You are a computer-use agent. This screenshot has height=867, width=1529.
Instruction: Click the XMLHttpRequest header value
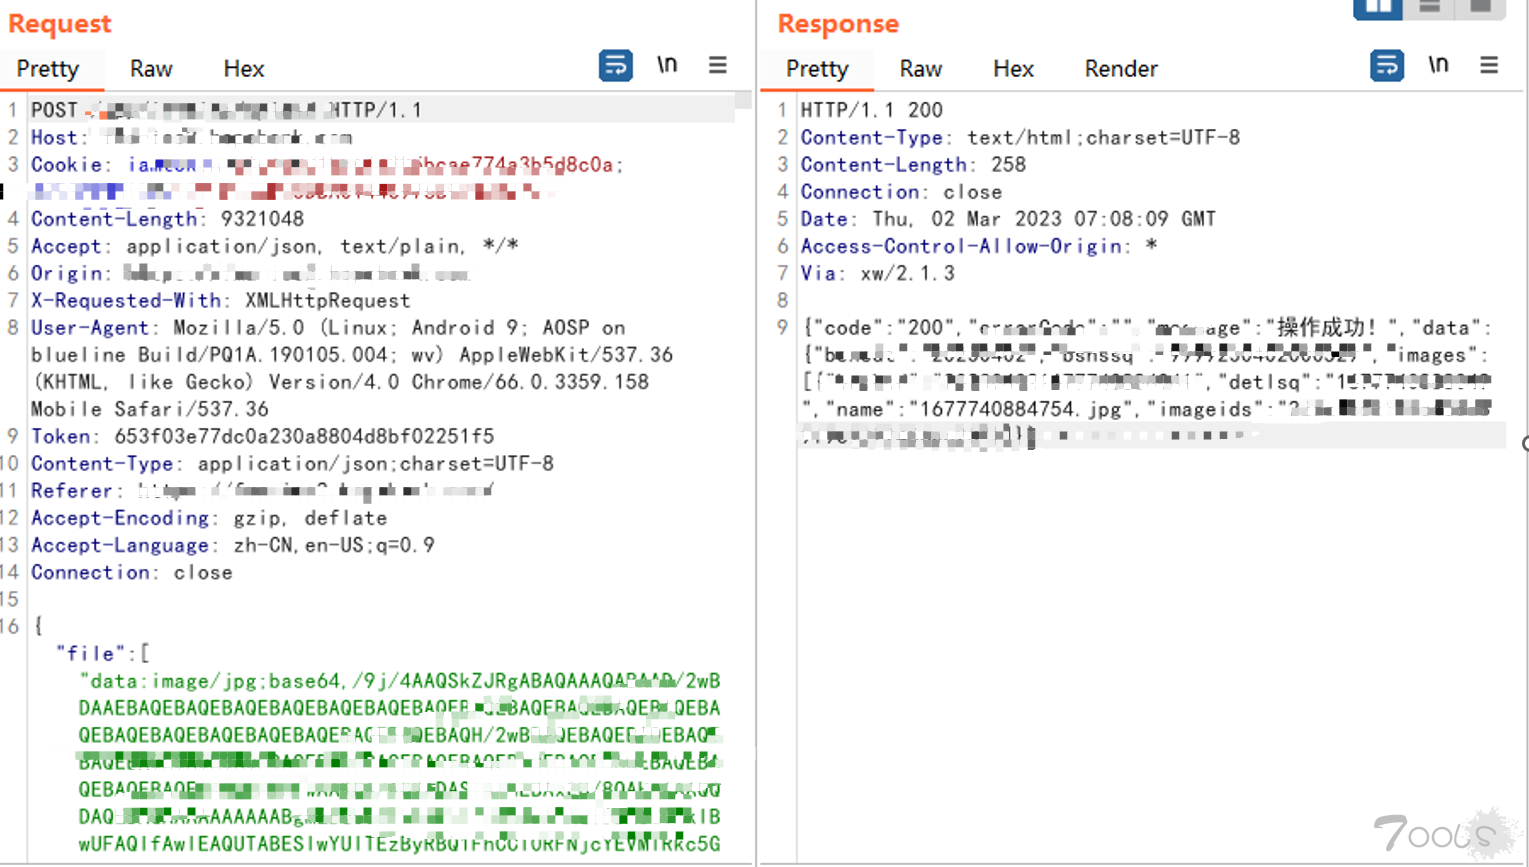click(x=328, y=301)
